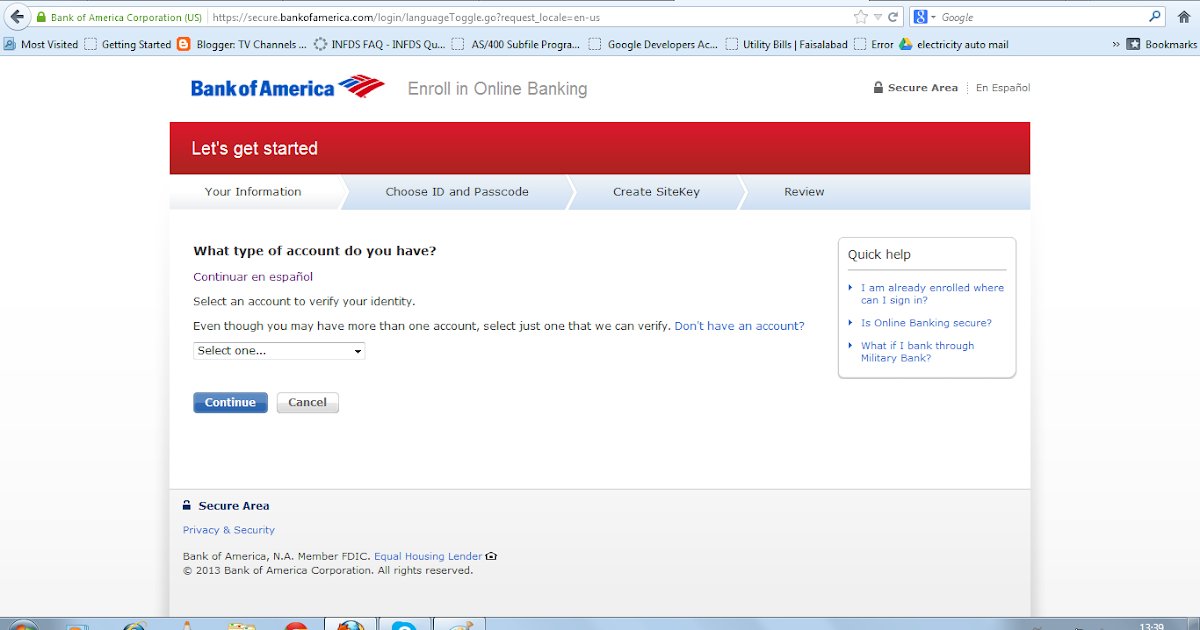Click the Secure Area padlock in header

click(x=878, y=88)
